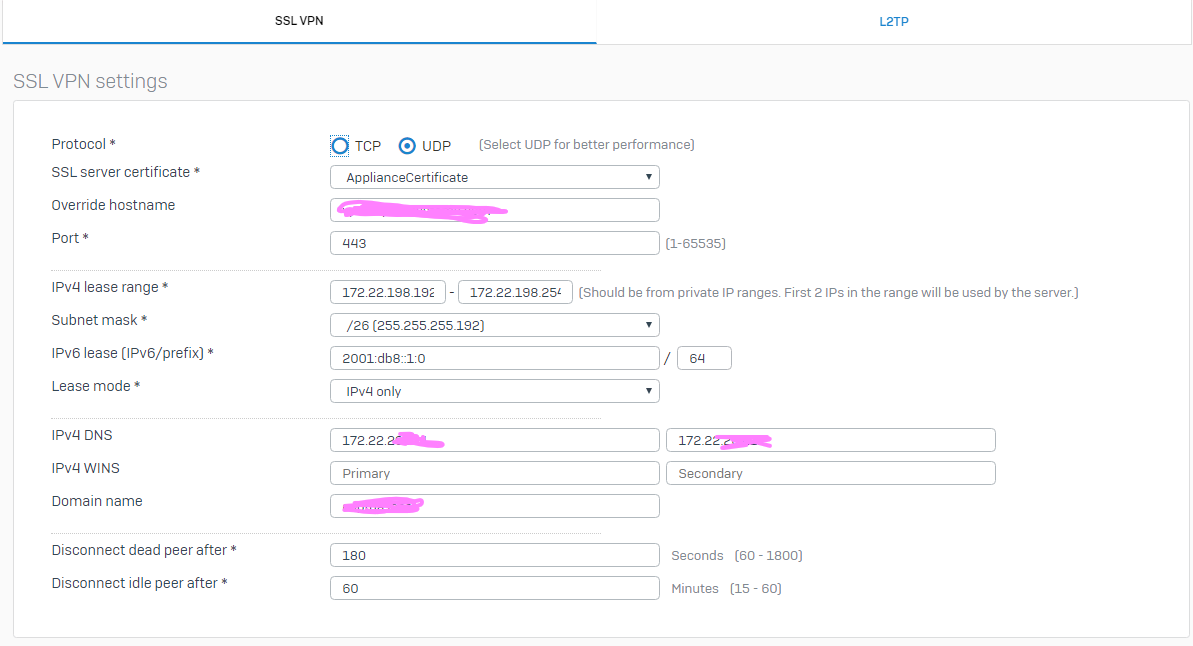Click the Port input field

pos(494,243)
